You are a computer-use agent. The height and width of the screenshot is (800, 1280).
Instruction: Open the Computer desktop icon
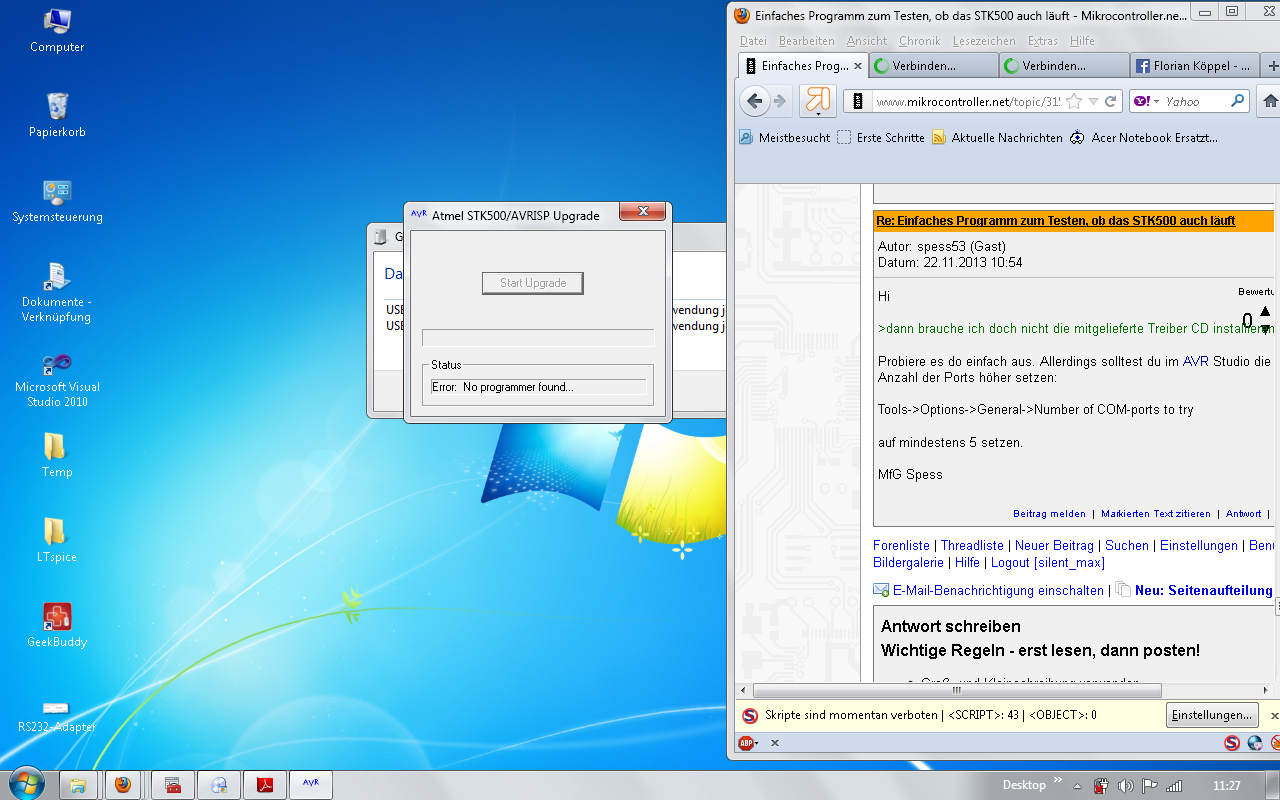pyautogui.click(x=57, y=30)
